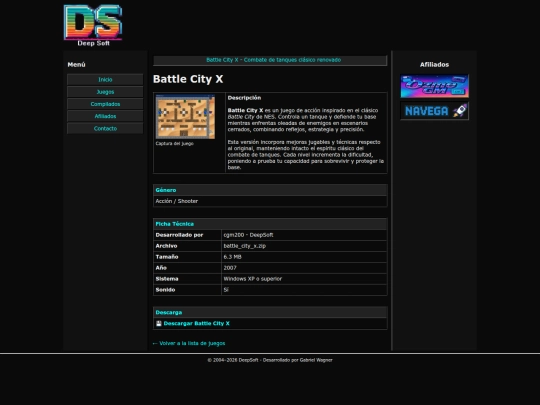
Task: Click the floppy disk download icon
Action: (159, 323)
